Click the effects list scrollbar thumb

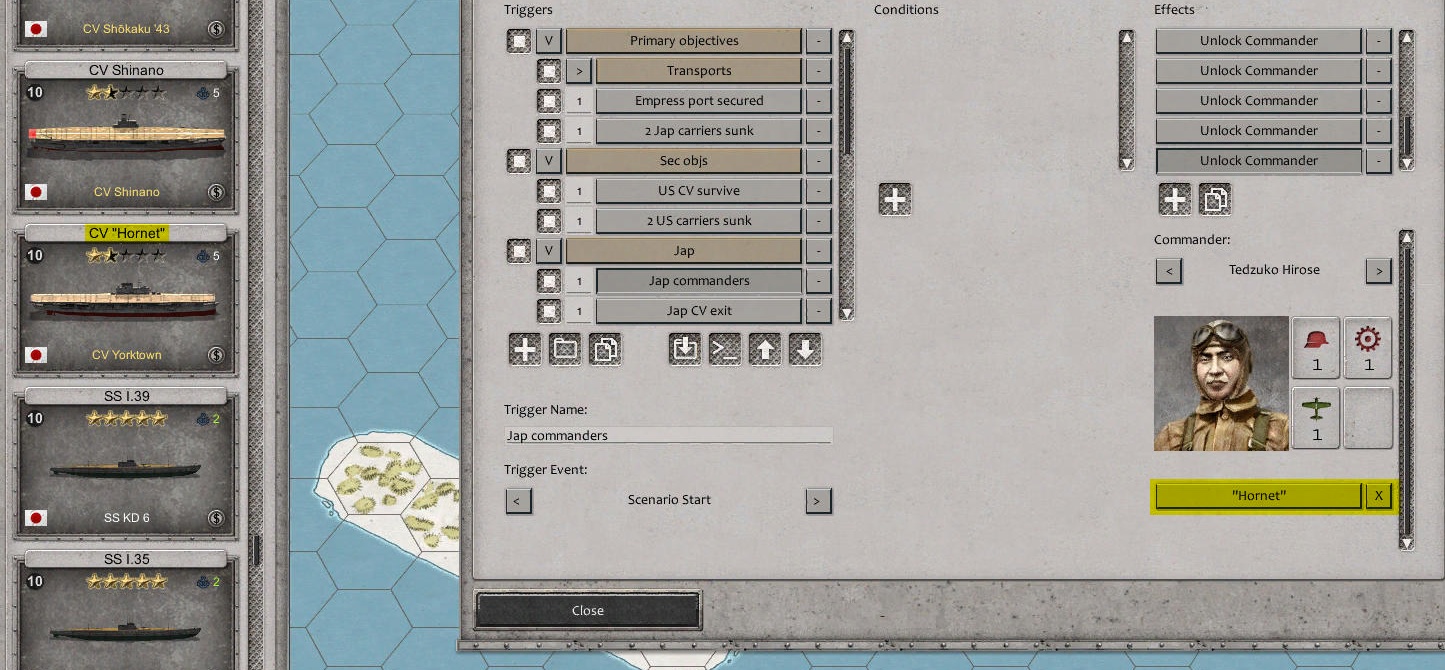(1406, 135)
